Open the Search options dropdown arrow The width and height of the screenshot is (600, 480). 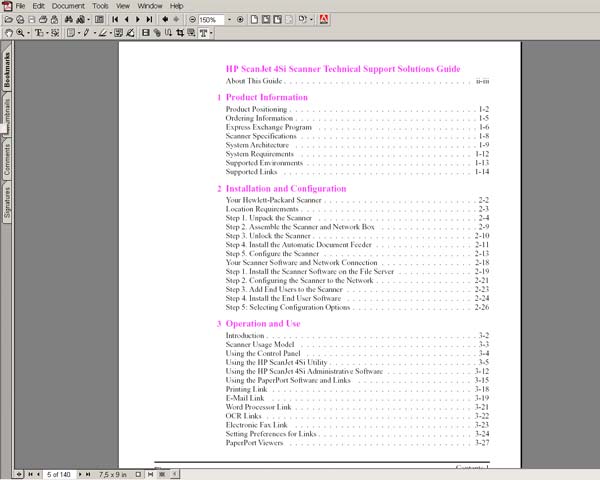click(x=89, y=20)
